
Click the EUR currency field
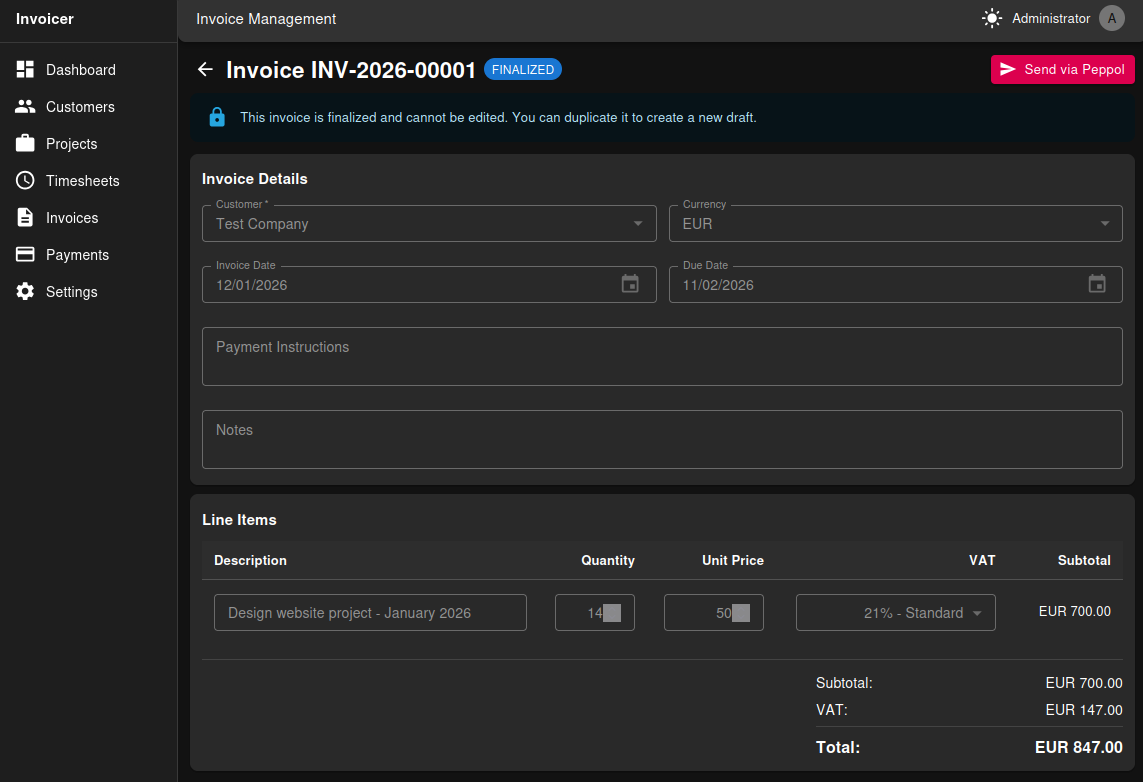[x=895, y=223]
